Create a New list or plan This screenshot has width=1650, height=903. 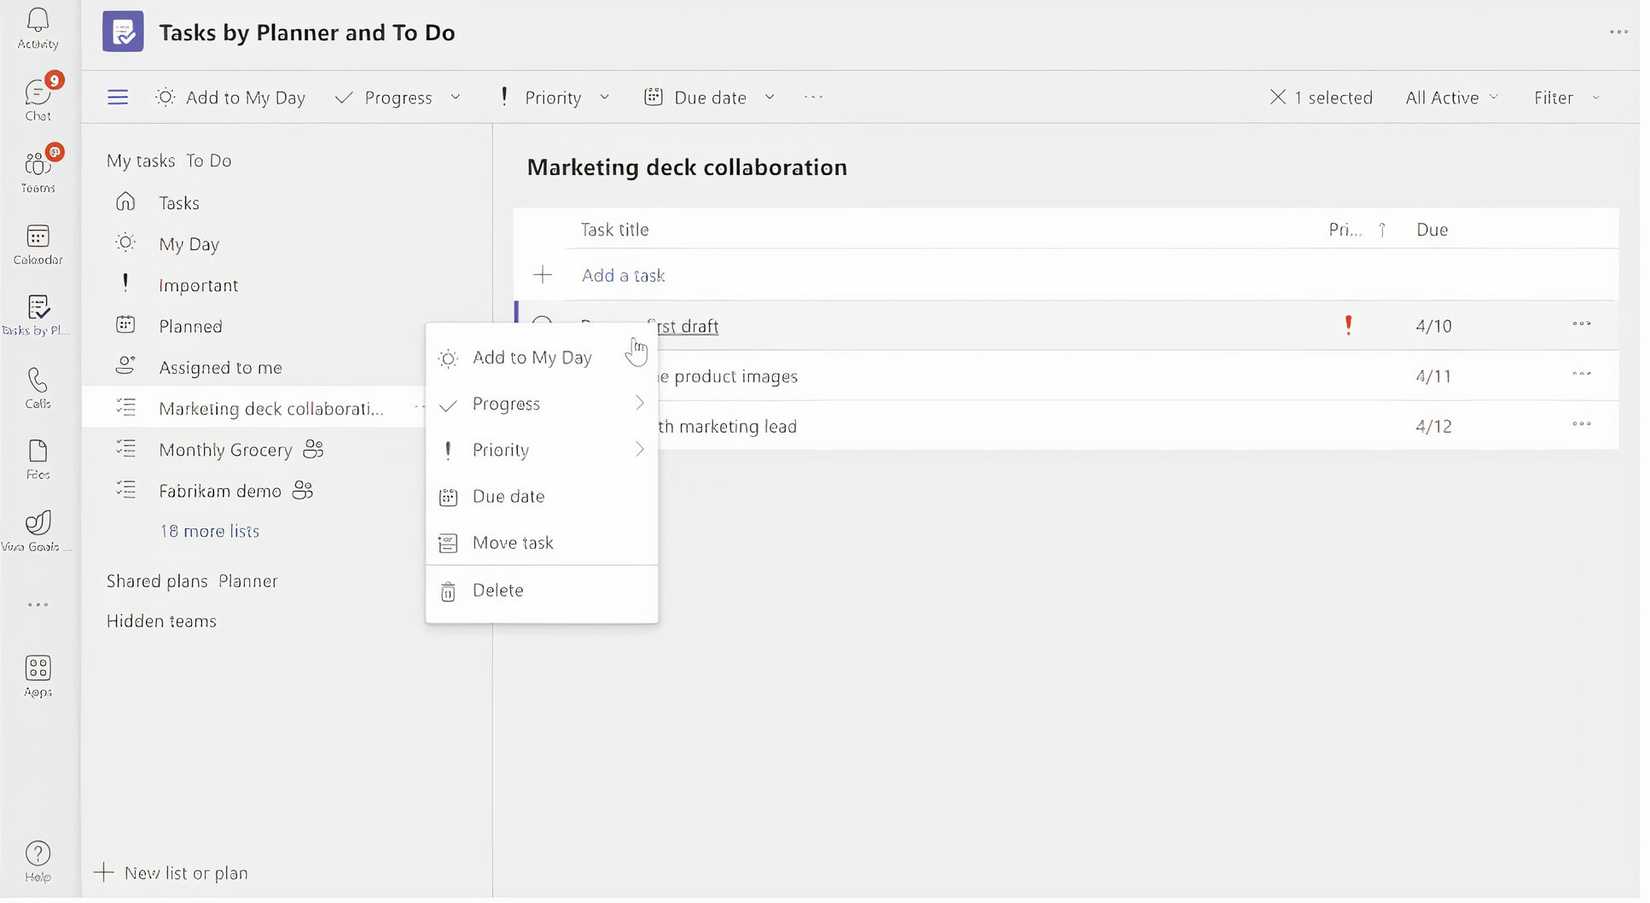pyautogui.click(x=186, y=872)
